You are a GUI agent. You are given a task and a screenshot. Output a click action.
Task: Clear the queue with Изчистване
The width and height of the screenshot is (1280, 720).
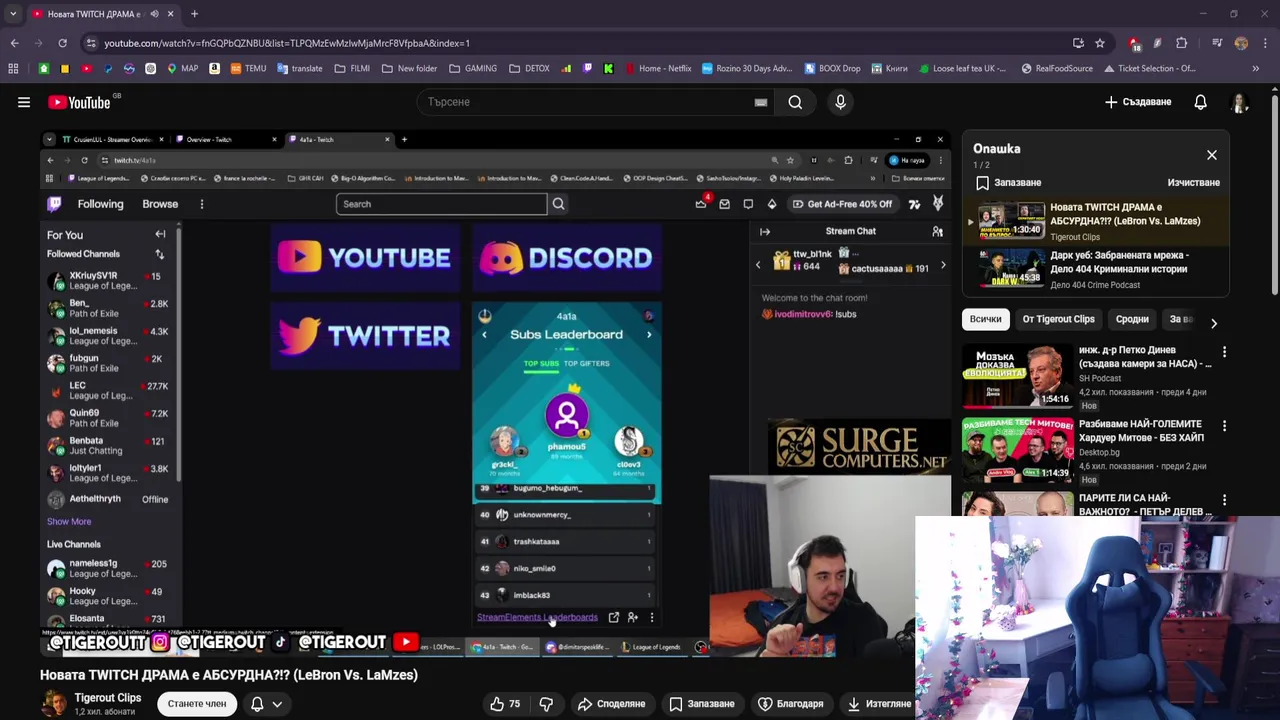tap(1193, 183)
